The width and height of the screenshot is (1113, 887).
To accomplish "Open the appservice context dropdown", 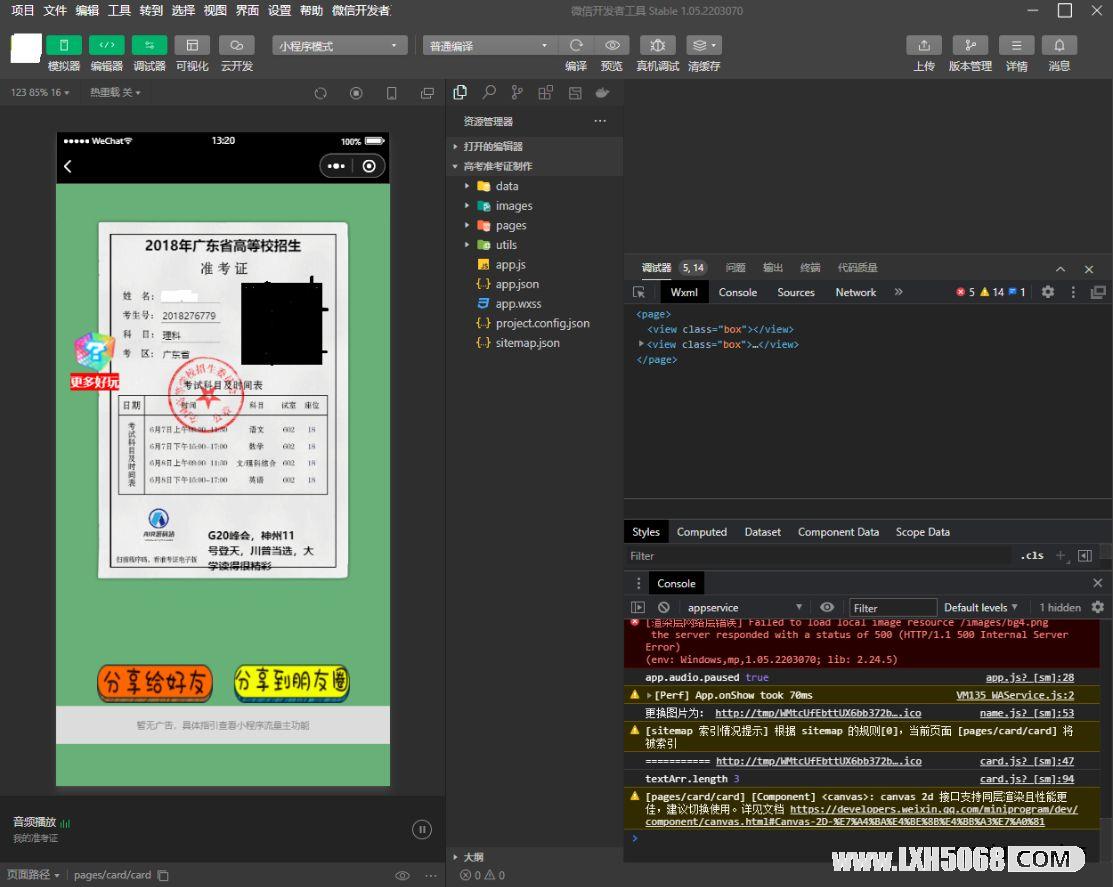I will pos(744,607).
